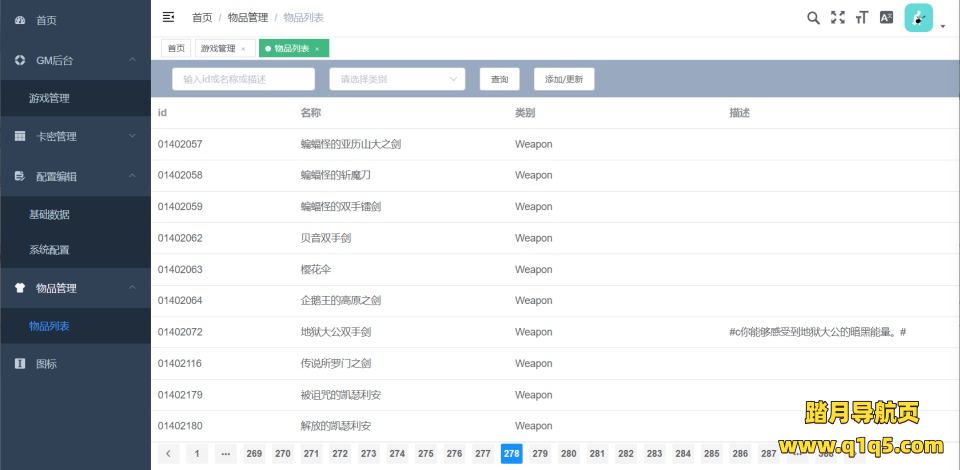Click the user avatar image
This screenshot has height=470, width=960.
[x=918, y=18]
